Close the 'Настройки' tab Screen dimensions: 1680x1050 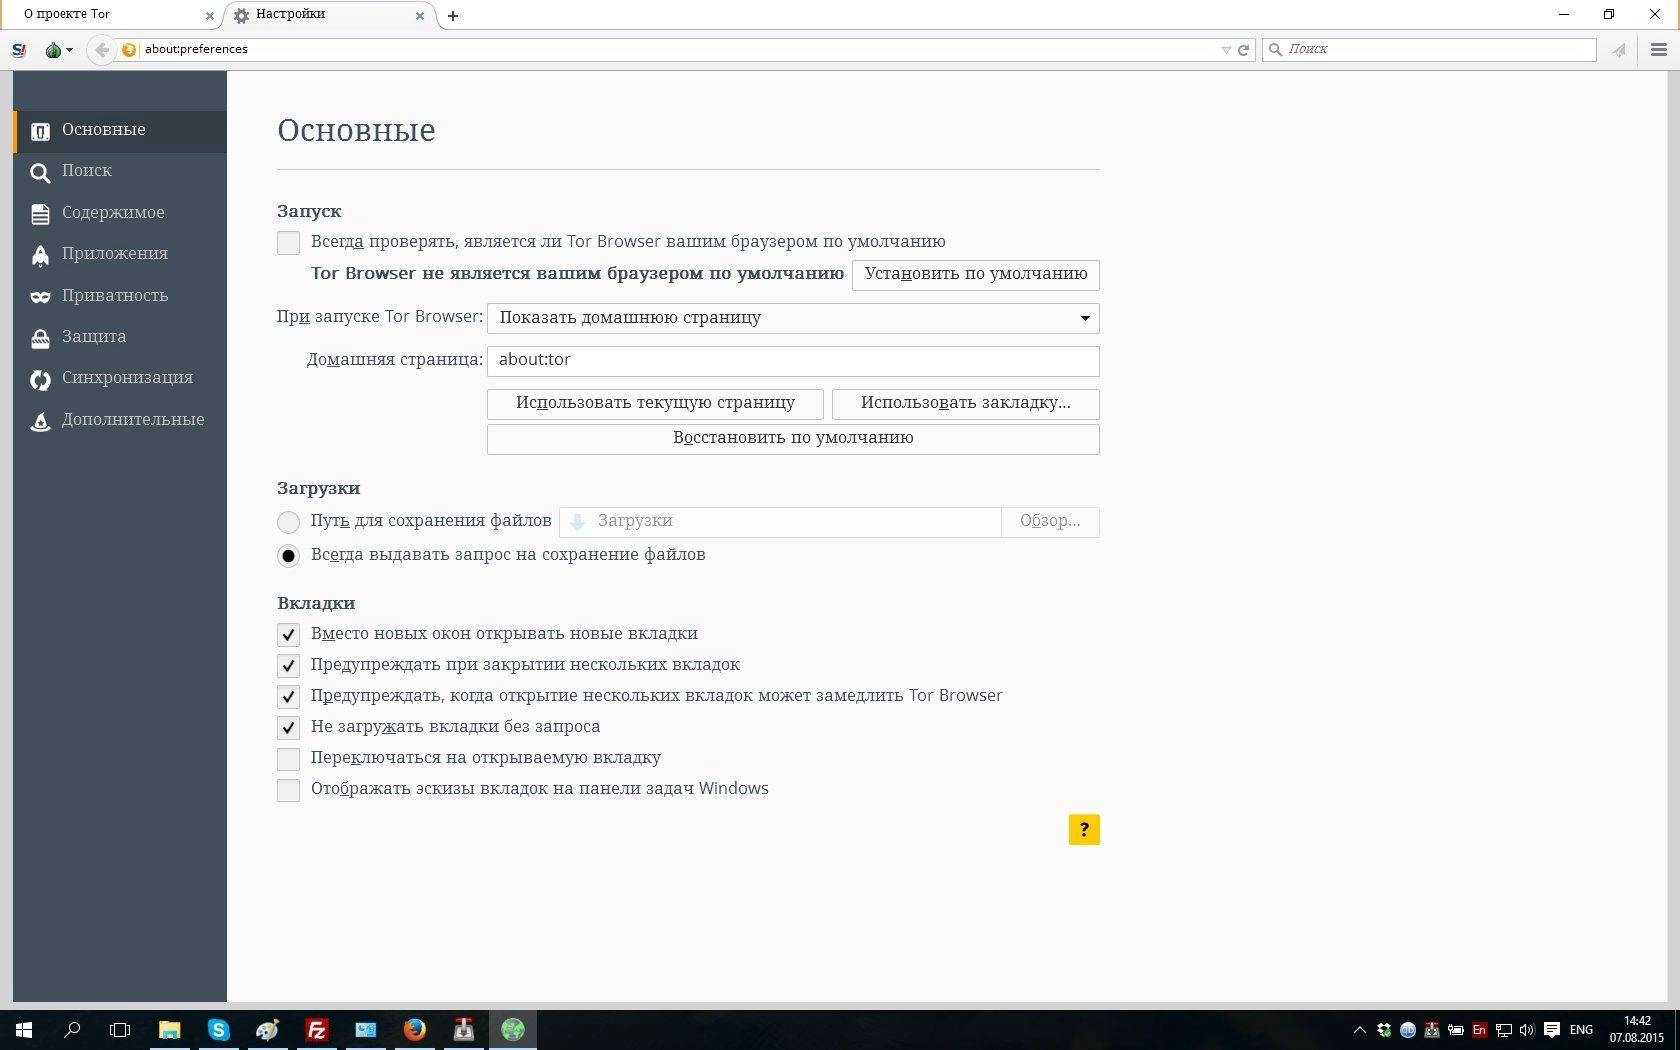[420, 15]
